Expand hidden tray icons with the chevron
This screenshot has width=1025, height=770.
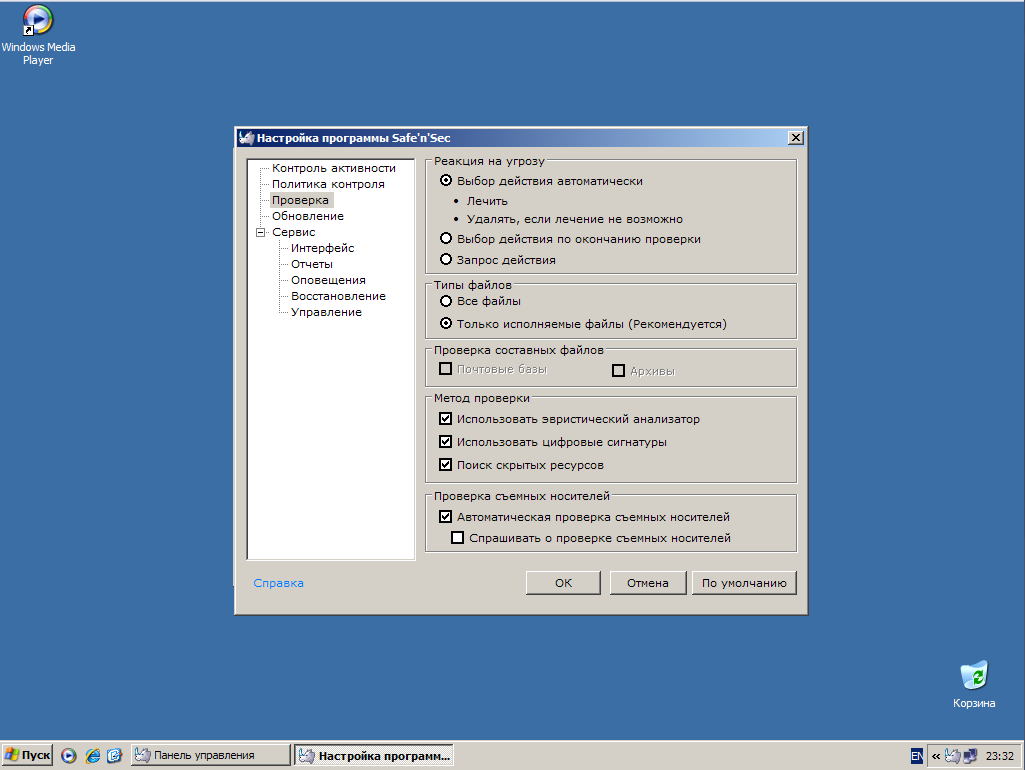(936, 756)
